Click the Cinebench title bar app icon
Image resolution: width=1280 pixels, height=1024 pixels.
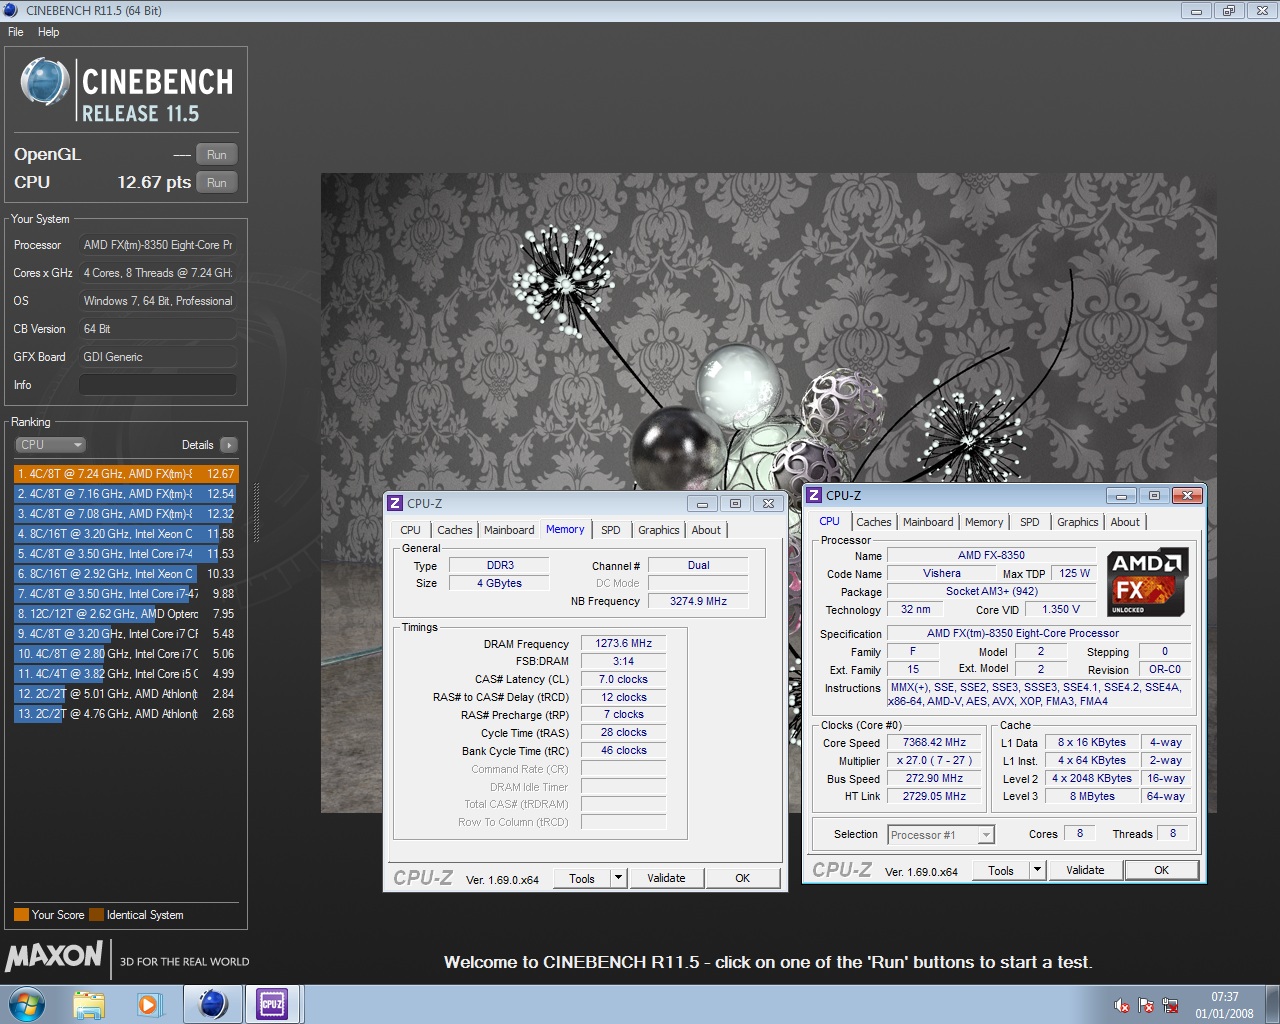pyautogui.click(x=11, y=10)
